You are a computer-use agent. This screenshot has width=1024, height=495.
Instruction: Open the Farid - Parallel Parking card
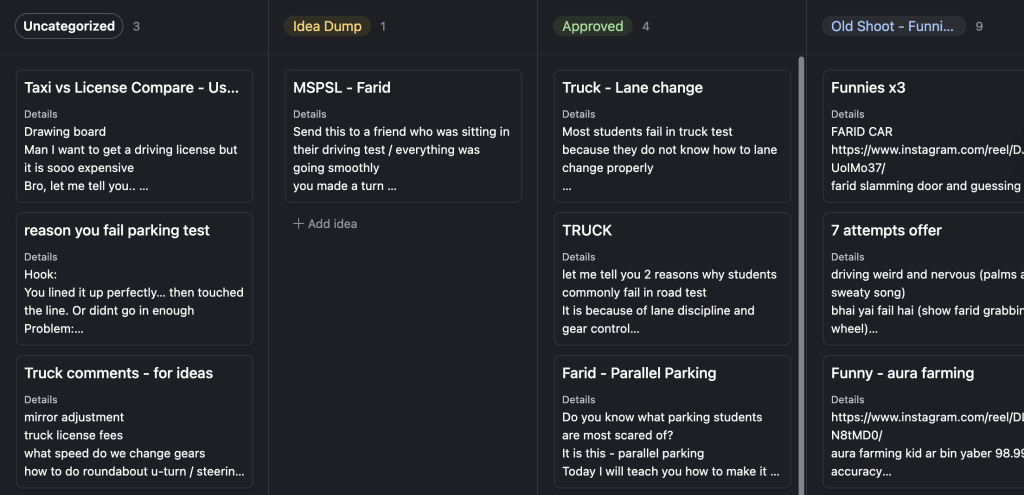tap(639, 373)
